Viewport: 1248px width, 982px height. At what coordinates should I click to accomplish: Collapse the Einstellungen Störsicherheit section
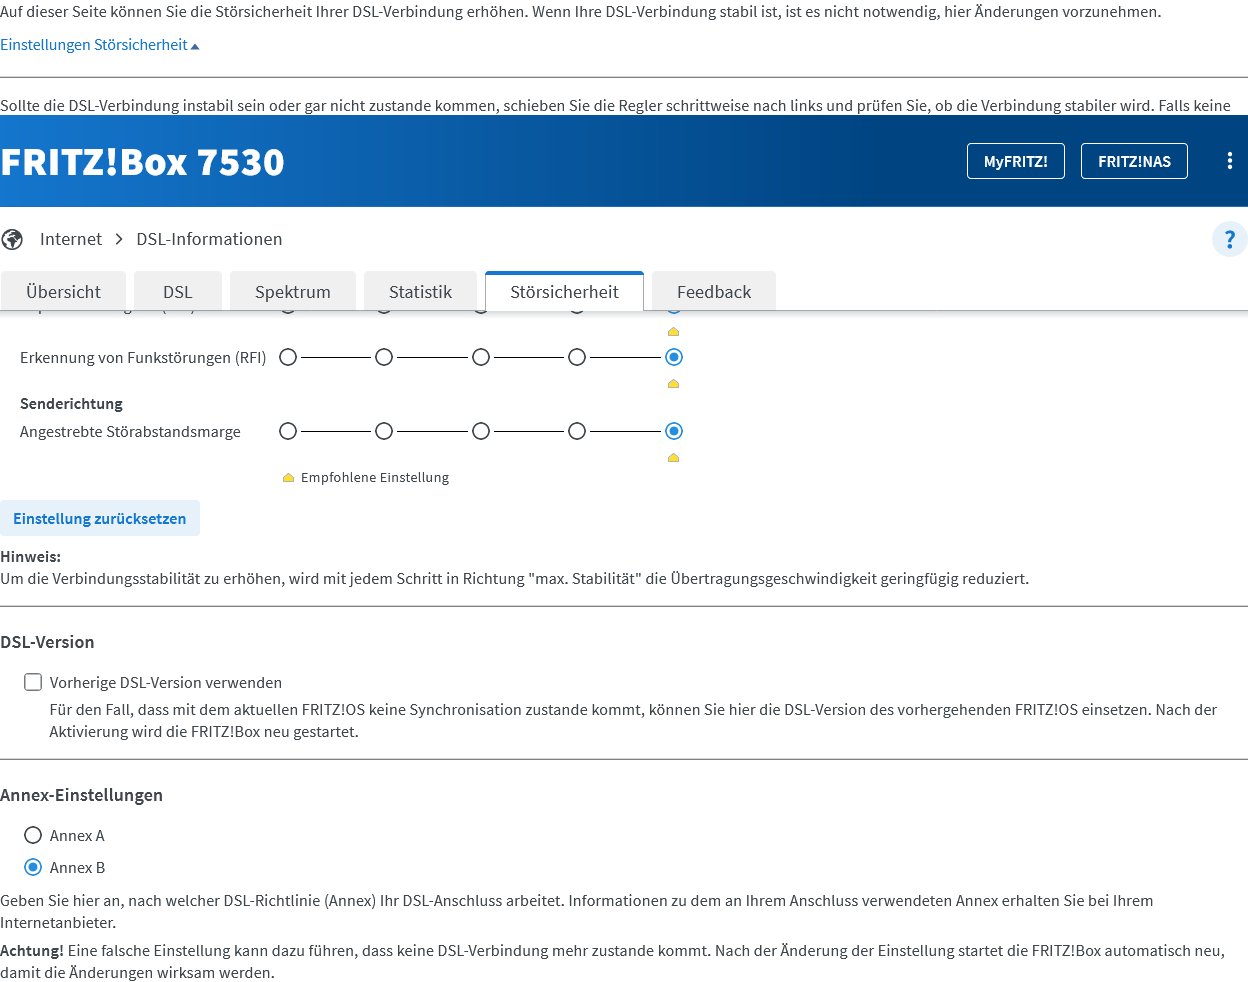pos(99,45)
